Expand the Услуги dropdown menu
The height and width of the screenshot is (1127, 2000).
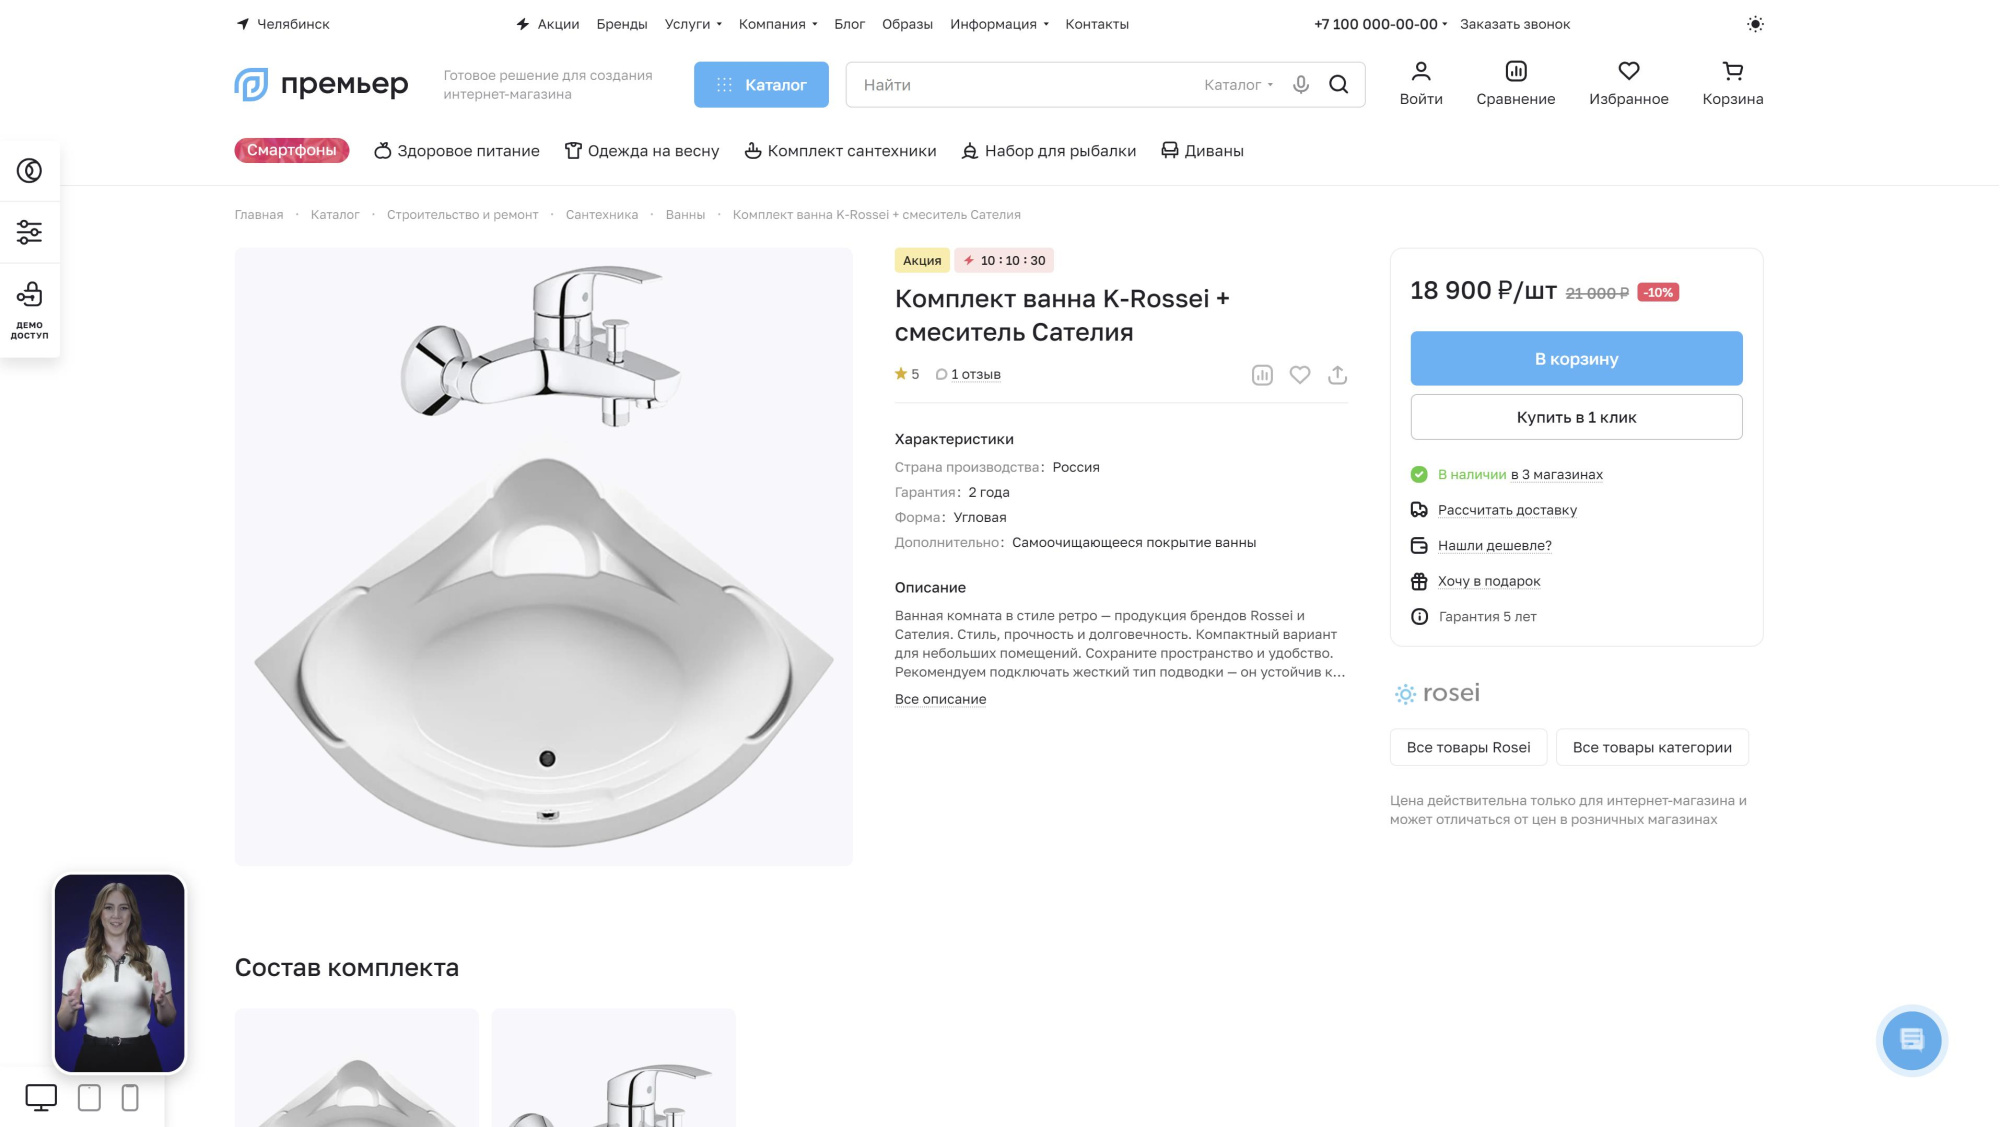[693, 24]
